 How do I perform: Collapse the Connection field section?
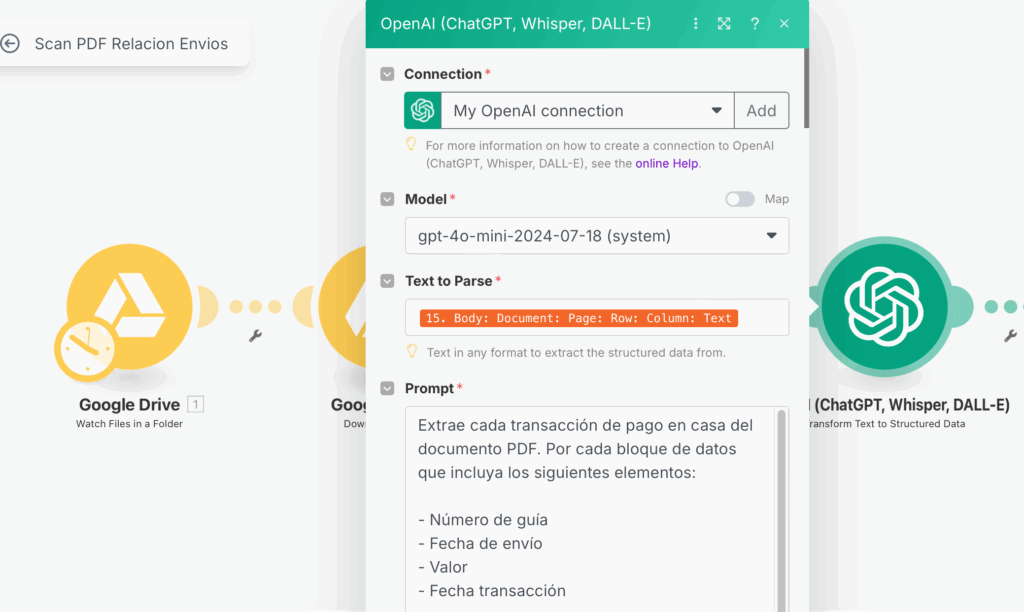[x=387, y=74]
